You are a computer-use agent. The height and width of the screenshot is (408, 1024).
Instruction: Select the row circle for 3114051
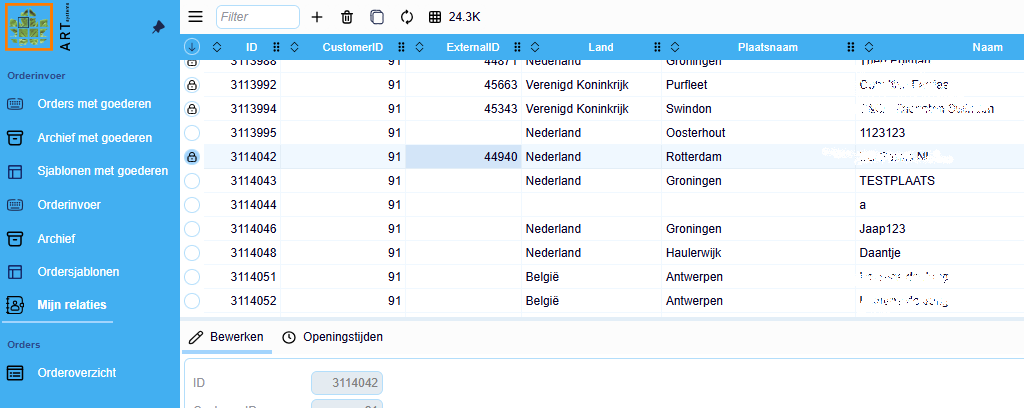tap(192, 277)
